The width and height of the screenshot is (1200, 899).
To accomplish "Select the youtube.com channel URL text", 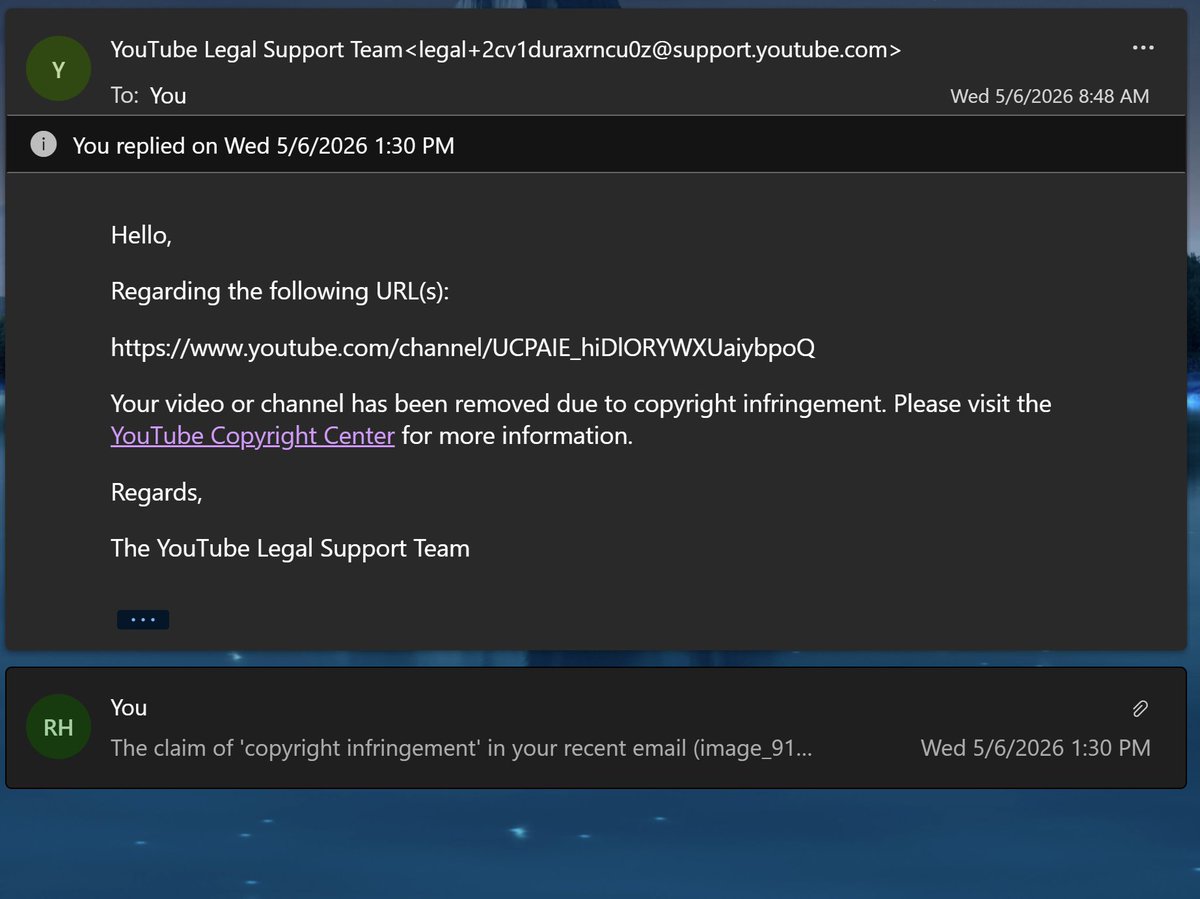I will point(463,348).
